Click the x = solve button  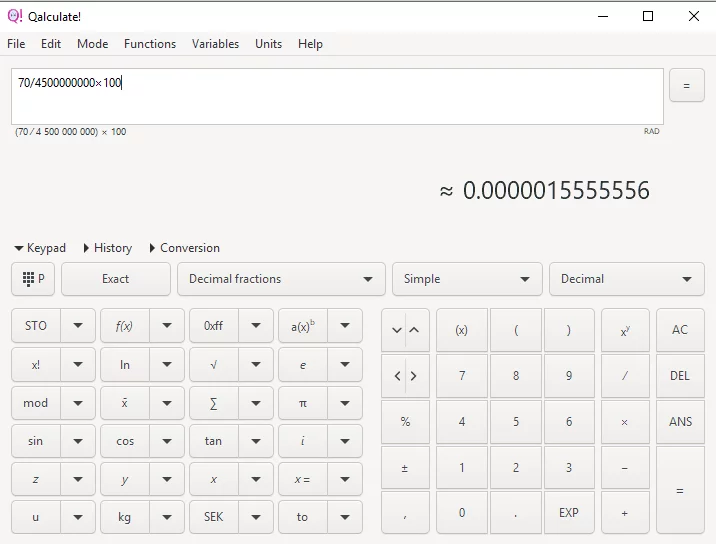coord(303,479)
